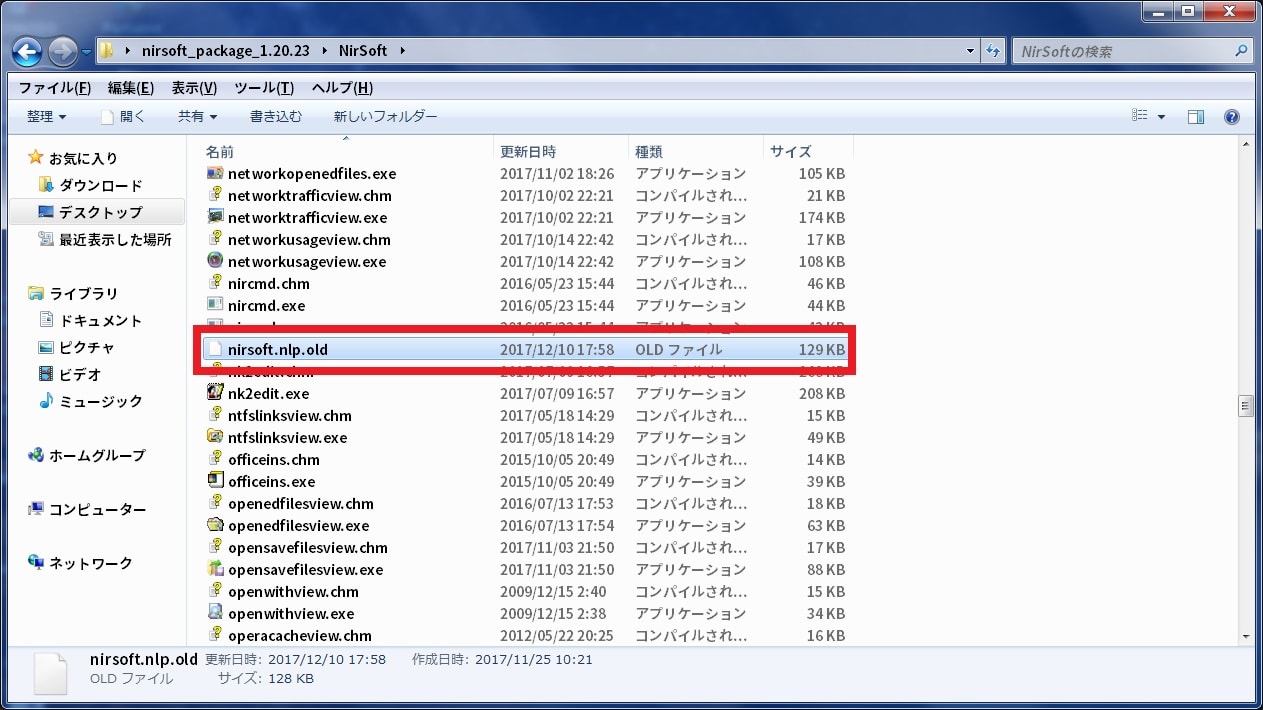Click 新しいフォルダー button

385,116
